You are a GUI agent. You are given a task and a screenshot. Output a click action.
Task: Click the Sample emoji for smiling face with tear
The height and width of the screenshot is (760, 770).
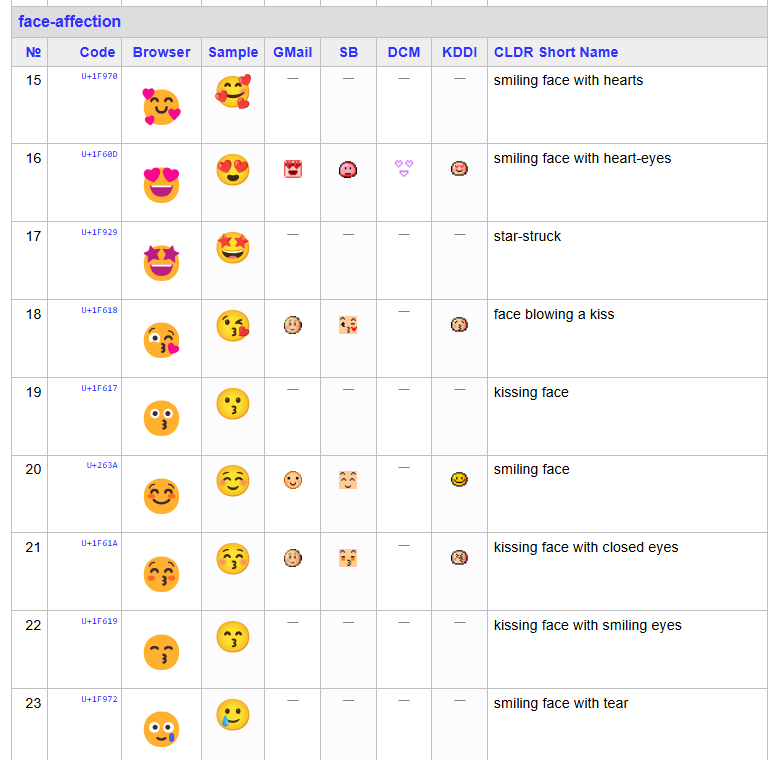(x=232, y=715)
